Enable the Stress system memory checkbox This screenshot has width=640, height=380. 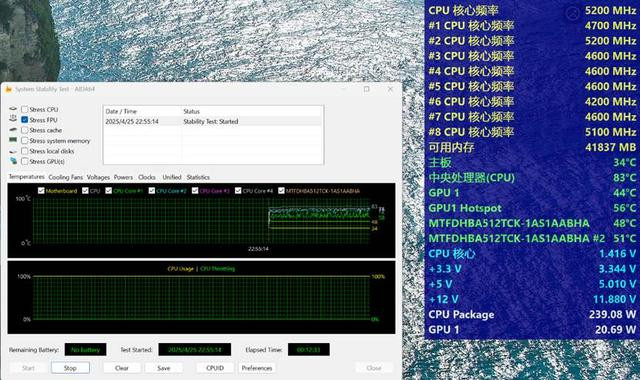click(x=24, y=140)
